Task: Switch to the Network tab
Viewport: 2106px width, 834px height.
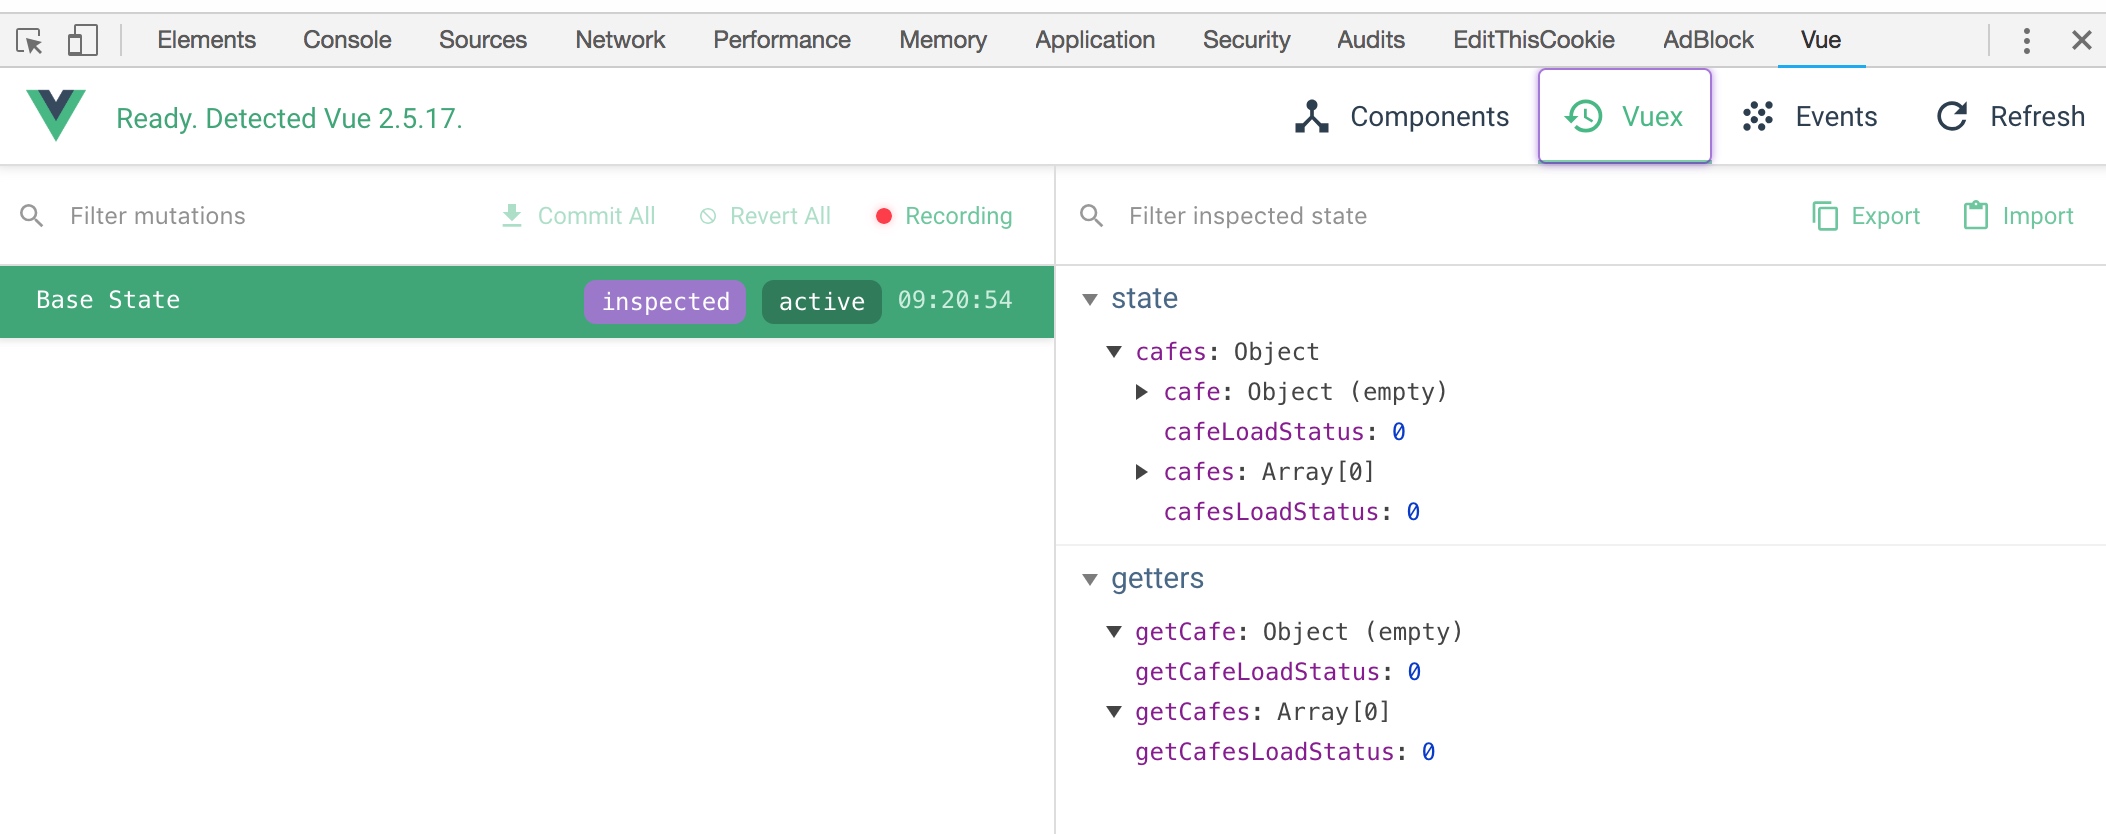Action: 620,40
